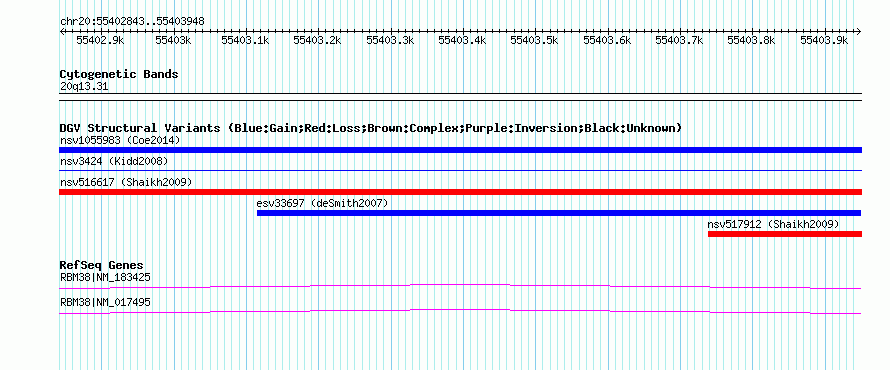Select the RBM38|NM_017495 gene track line

(460, 311)
